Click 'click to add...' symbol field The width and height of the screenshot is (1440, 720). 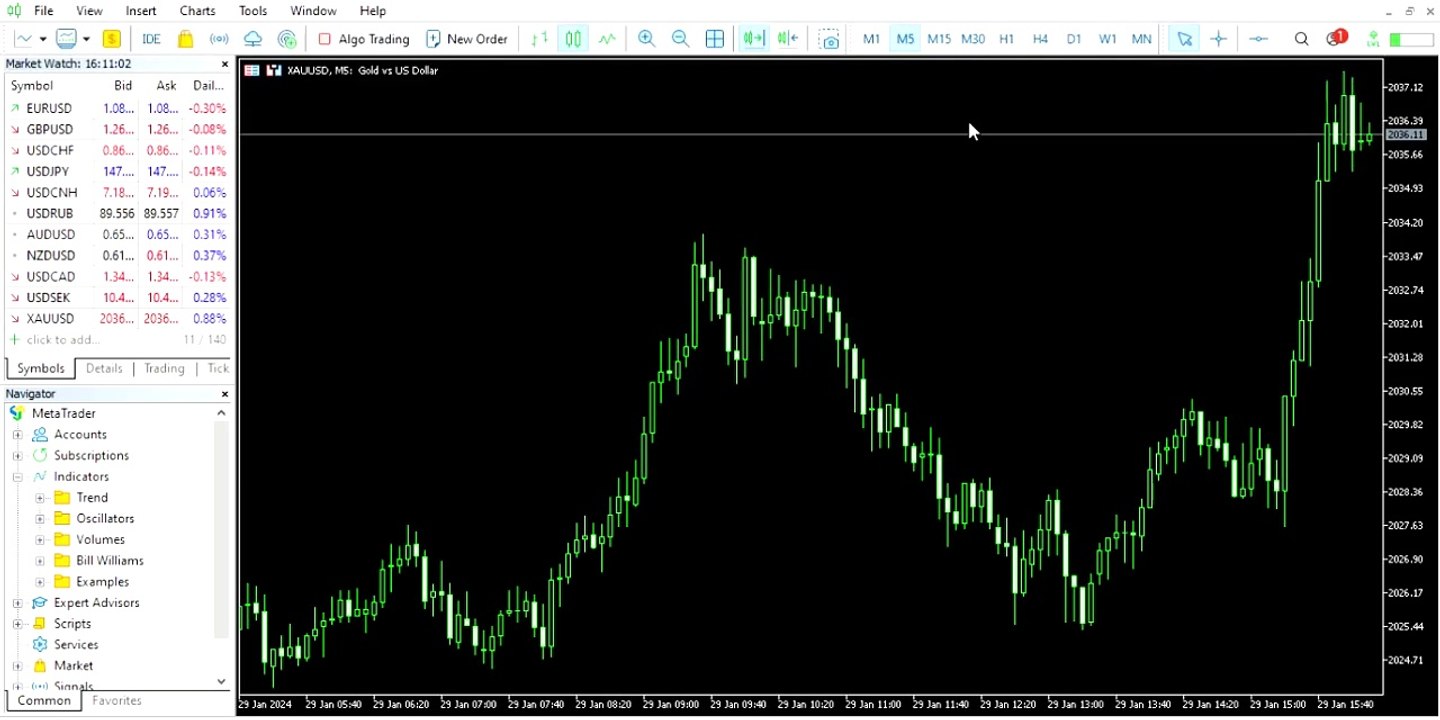click(63, 340)
